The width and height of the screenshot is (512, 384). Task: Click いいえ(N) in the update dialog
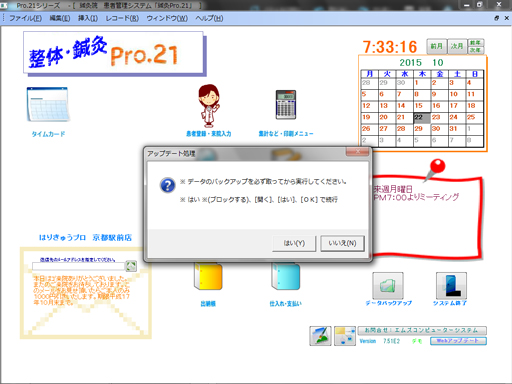pos(342,243)
